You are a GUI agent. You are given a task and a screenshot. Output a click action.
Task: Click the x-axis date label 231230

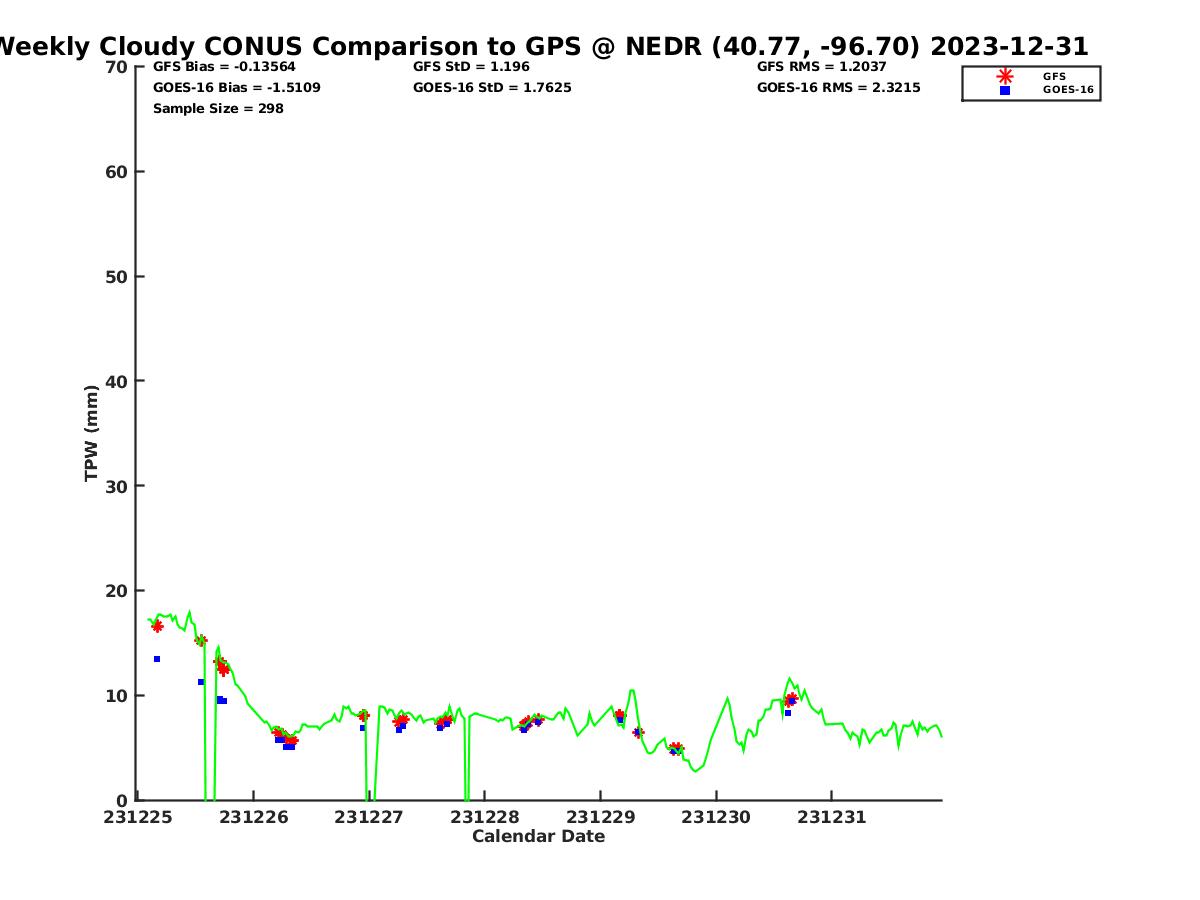[715, 817]
